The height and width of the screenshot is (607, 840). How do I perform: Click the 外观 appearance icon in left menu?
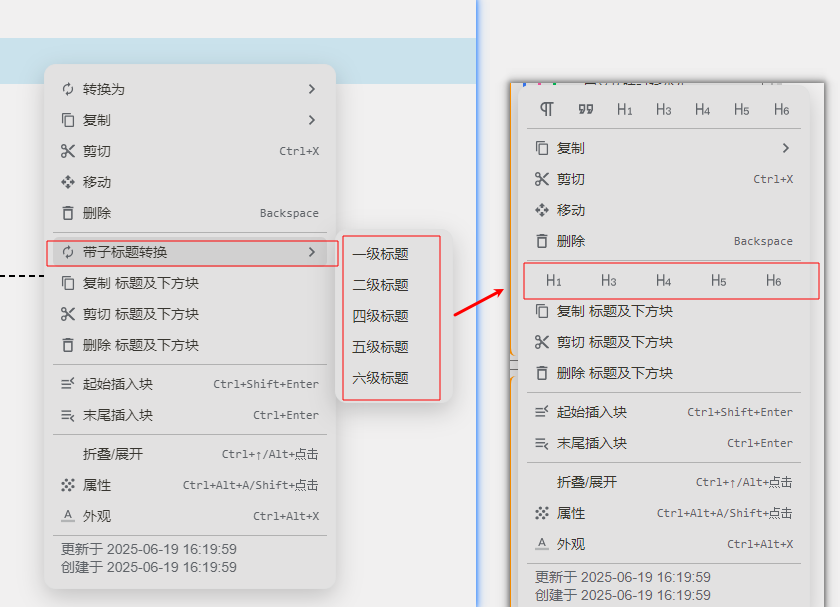pyautogui.click(x=68, y=516)
